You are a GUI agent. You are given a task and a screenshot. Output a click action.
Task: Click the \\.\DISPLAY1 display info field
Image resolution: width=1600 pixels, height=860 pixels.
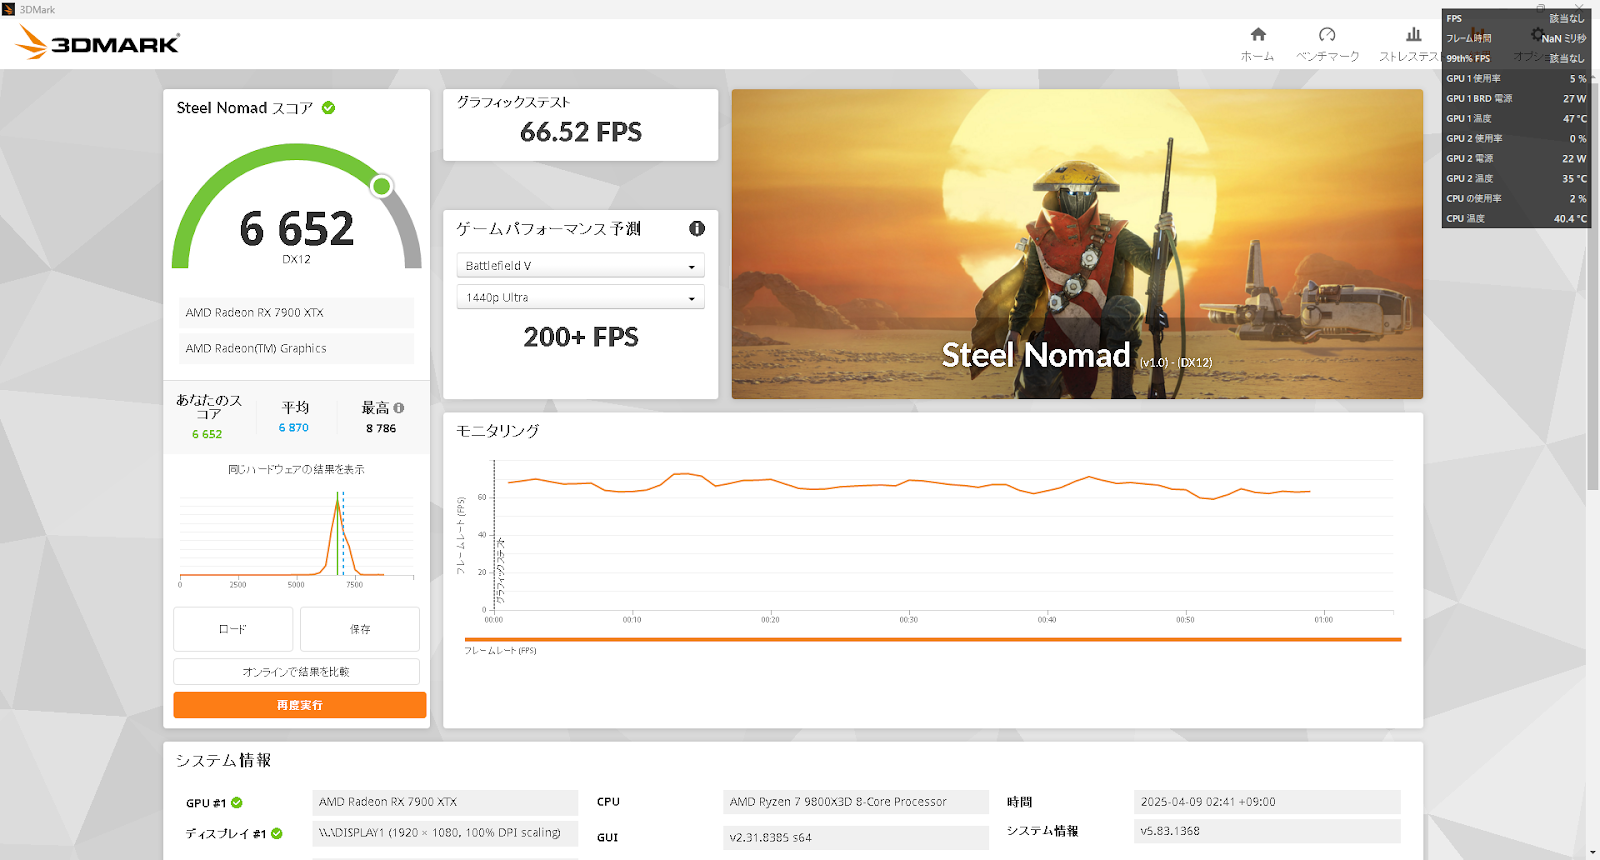[x=445, y=833]
